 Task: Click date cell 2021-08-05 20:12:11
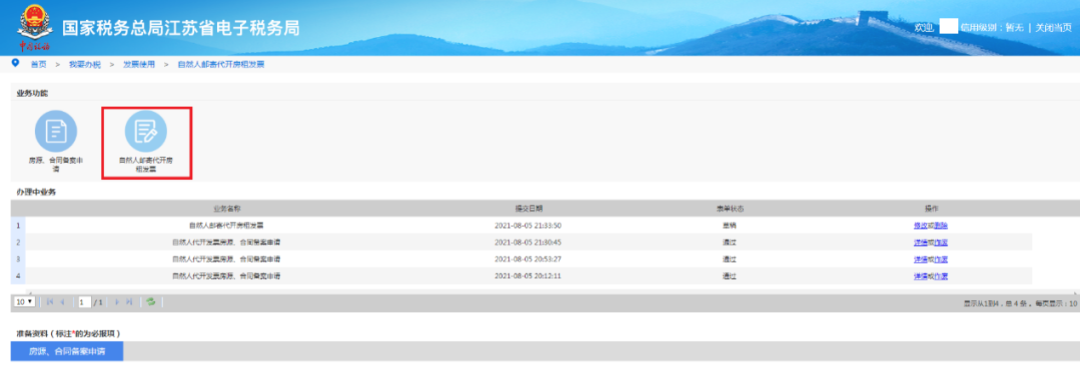(528, 276)
